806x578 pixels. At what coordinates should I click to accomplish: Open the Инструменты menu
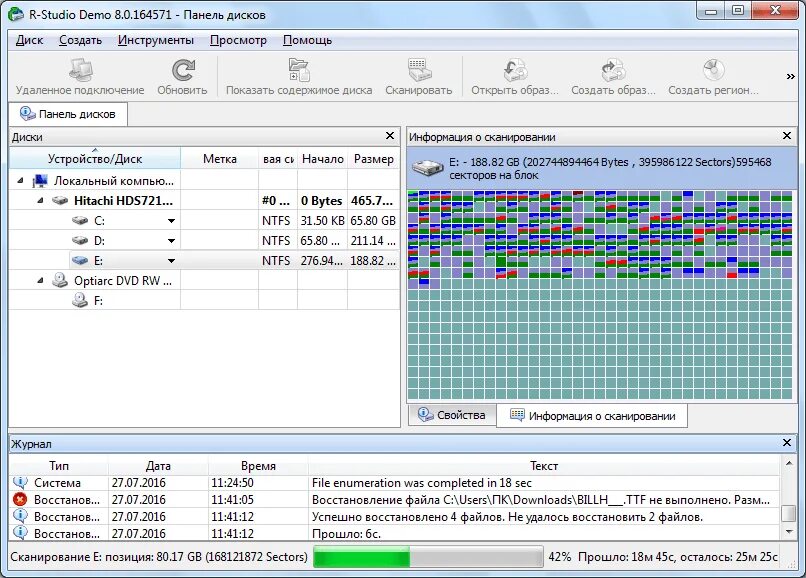point(156,40)
